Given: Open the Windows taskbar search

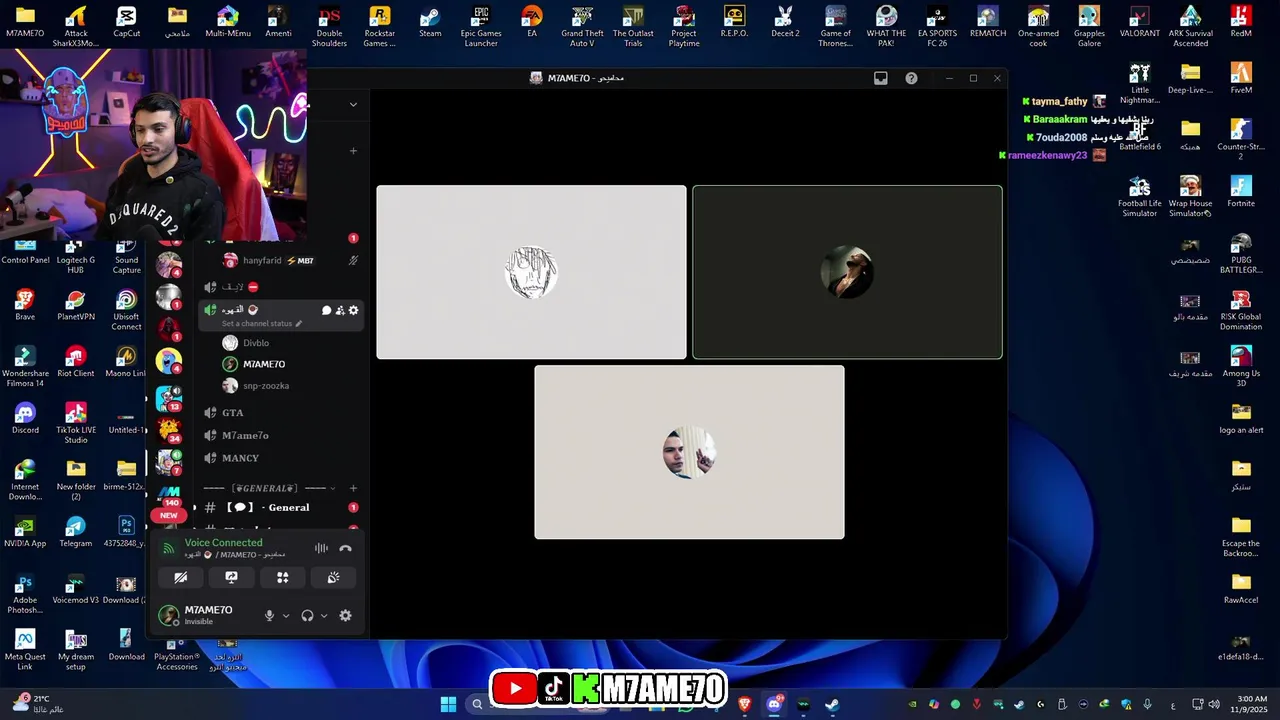Looking at the screenshot, I should pyautogui.click(x=477, y=704).
